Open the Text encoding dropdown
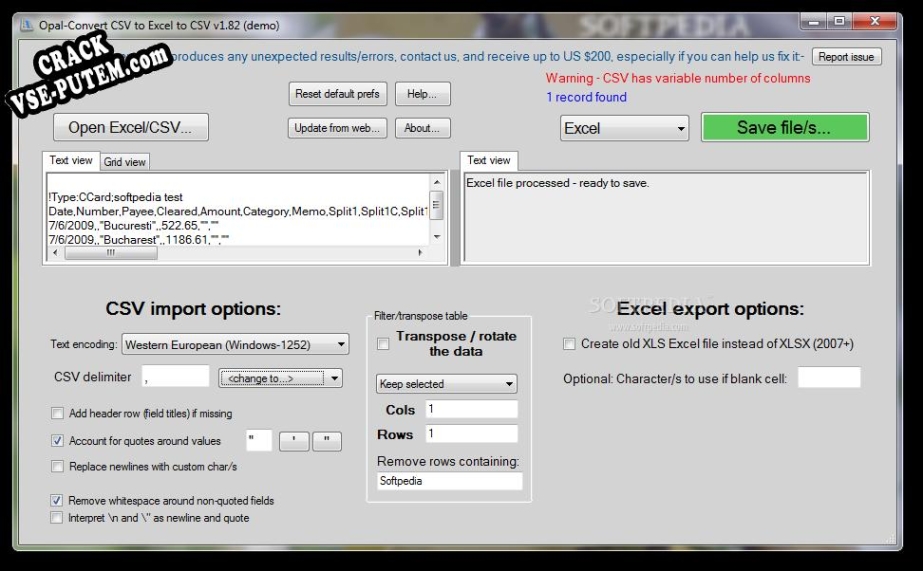Screen dimensions: 923x571 [235, 344]
